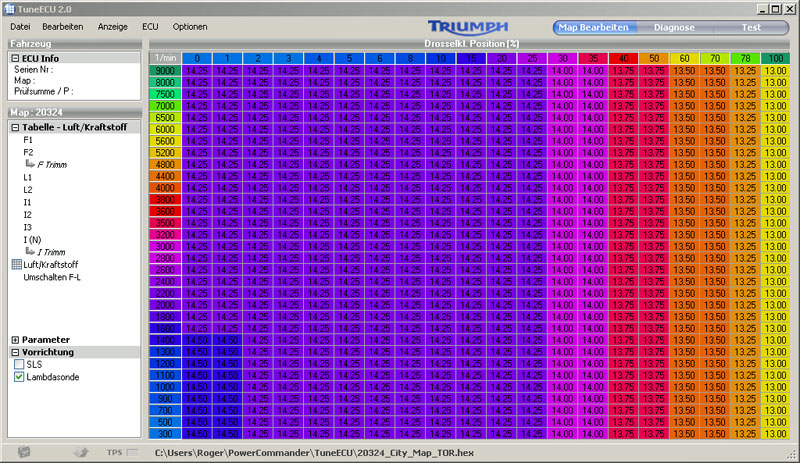Click the TuneECU title bar app icon
Viewport: 800px width, 463px height.
tap(9, 9)
